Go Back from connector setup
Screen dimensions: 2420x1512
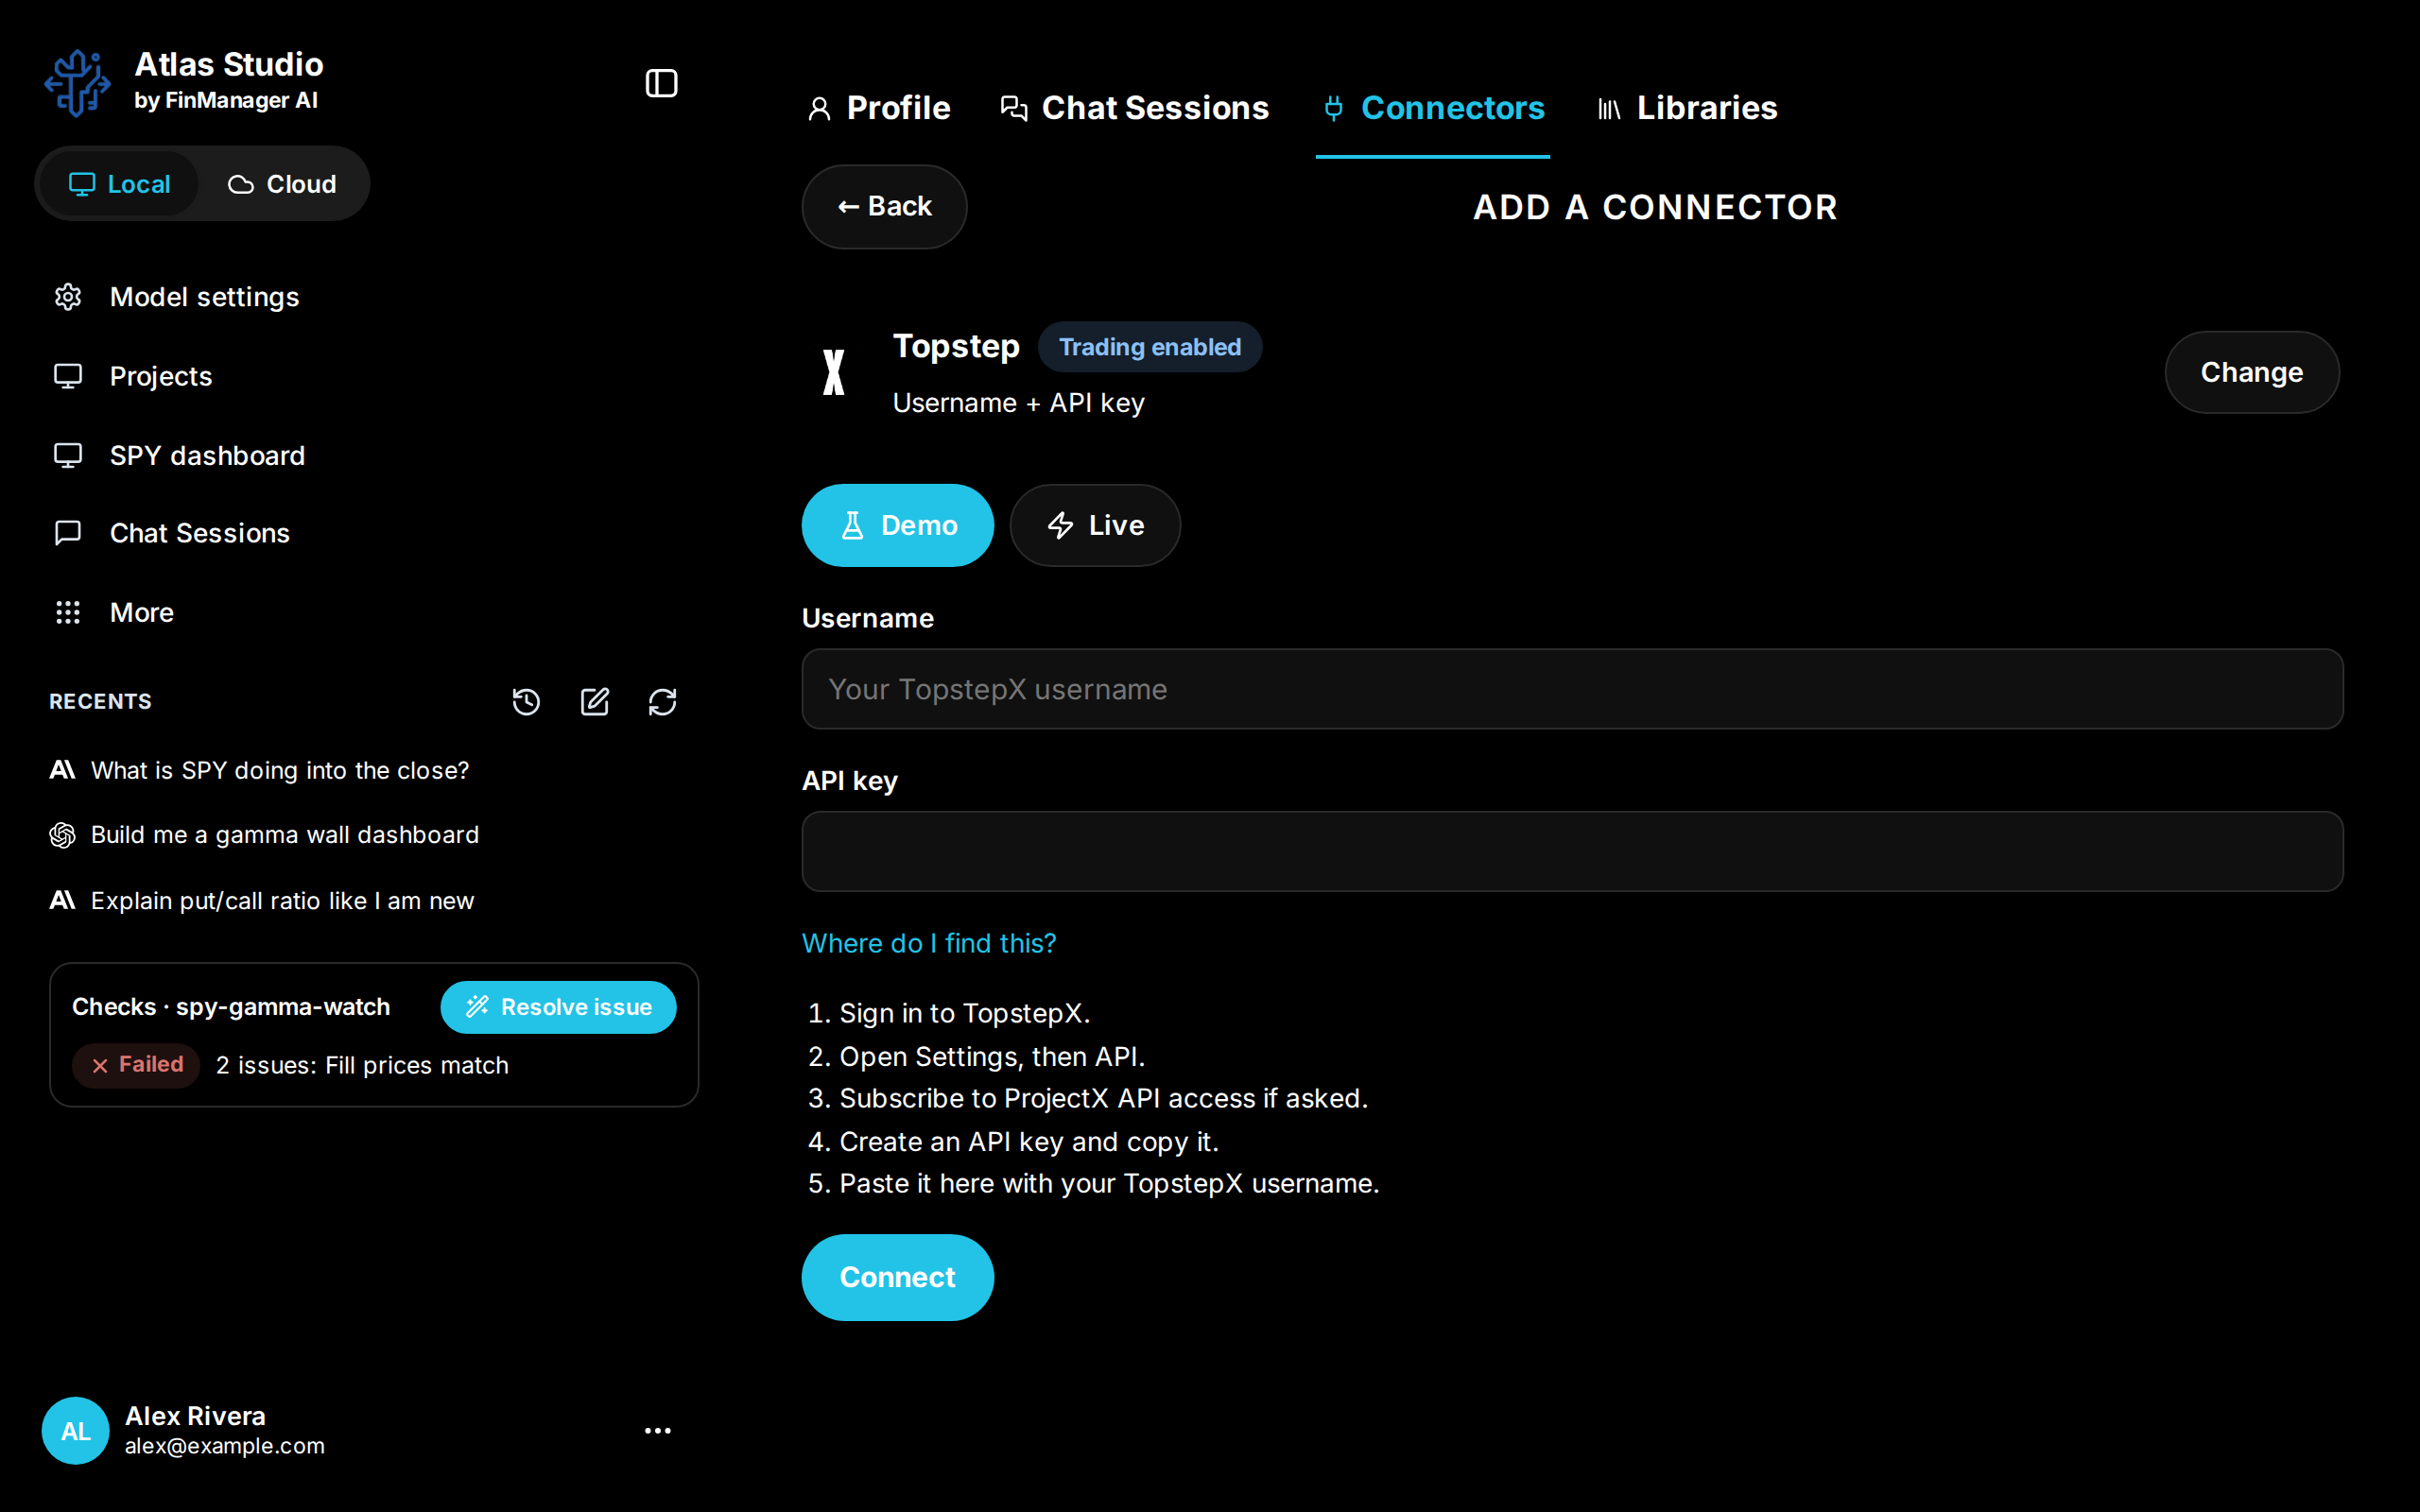[x=885, y=207]
